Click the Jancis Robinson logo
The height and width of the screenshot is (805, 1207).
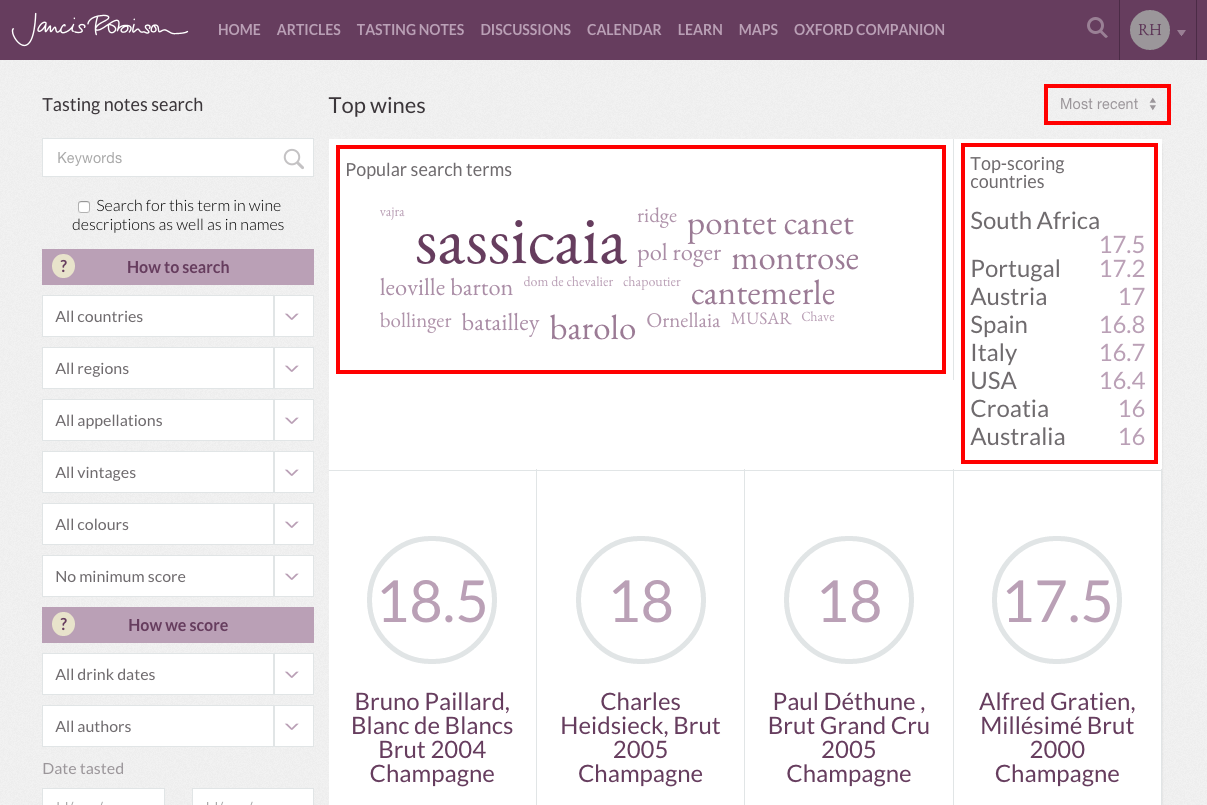pos(99,30)
